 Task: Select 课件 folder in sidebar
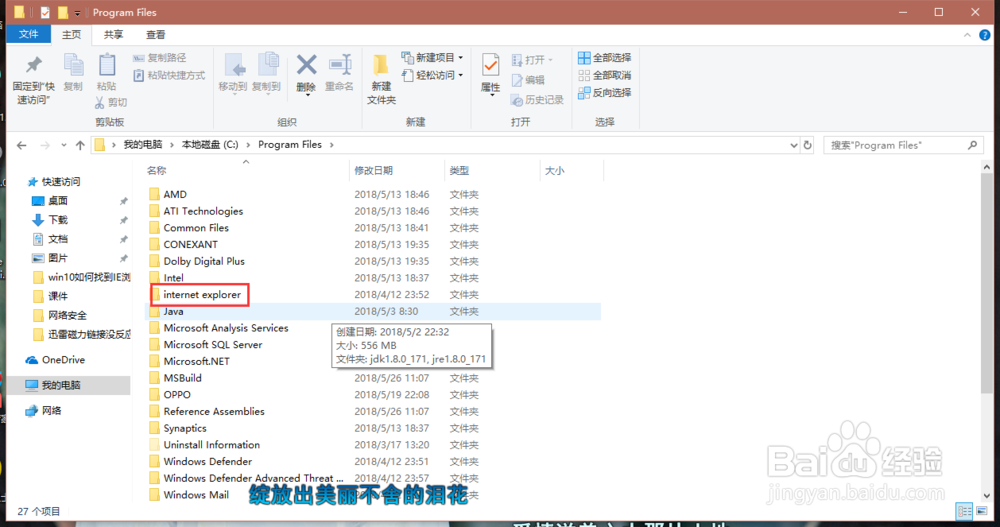(50, 296)
